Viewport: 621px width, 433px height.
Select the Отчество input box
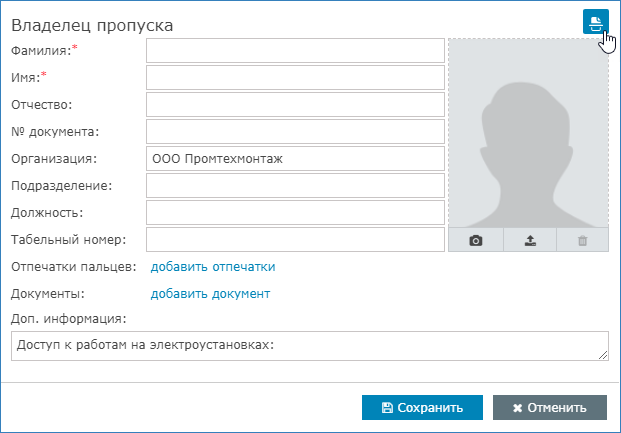(294, 105)
